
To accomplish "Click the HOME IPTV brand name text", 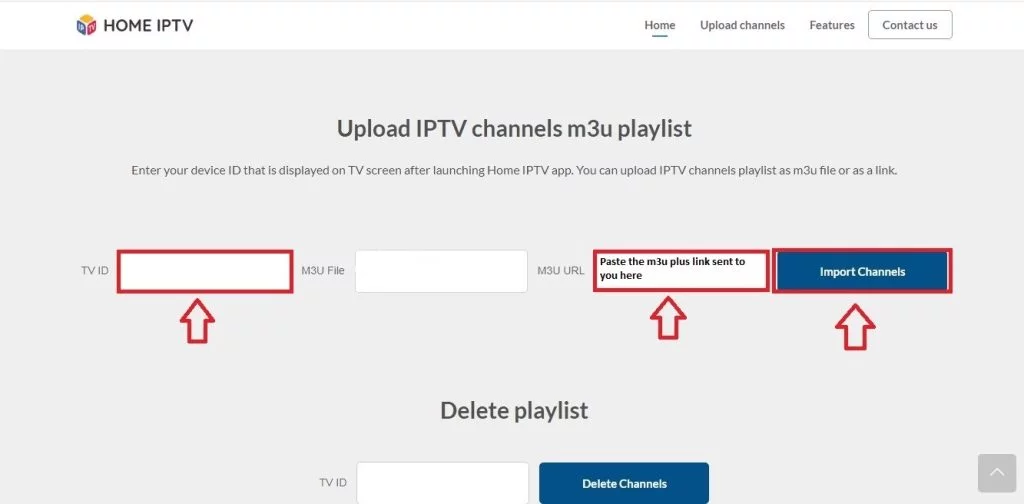I will (148, 25).
